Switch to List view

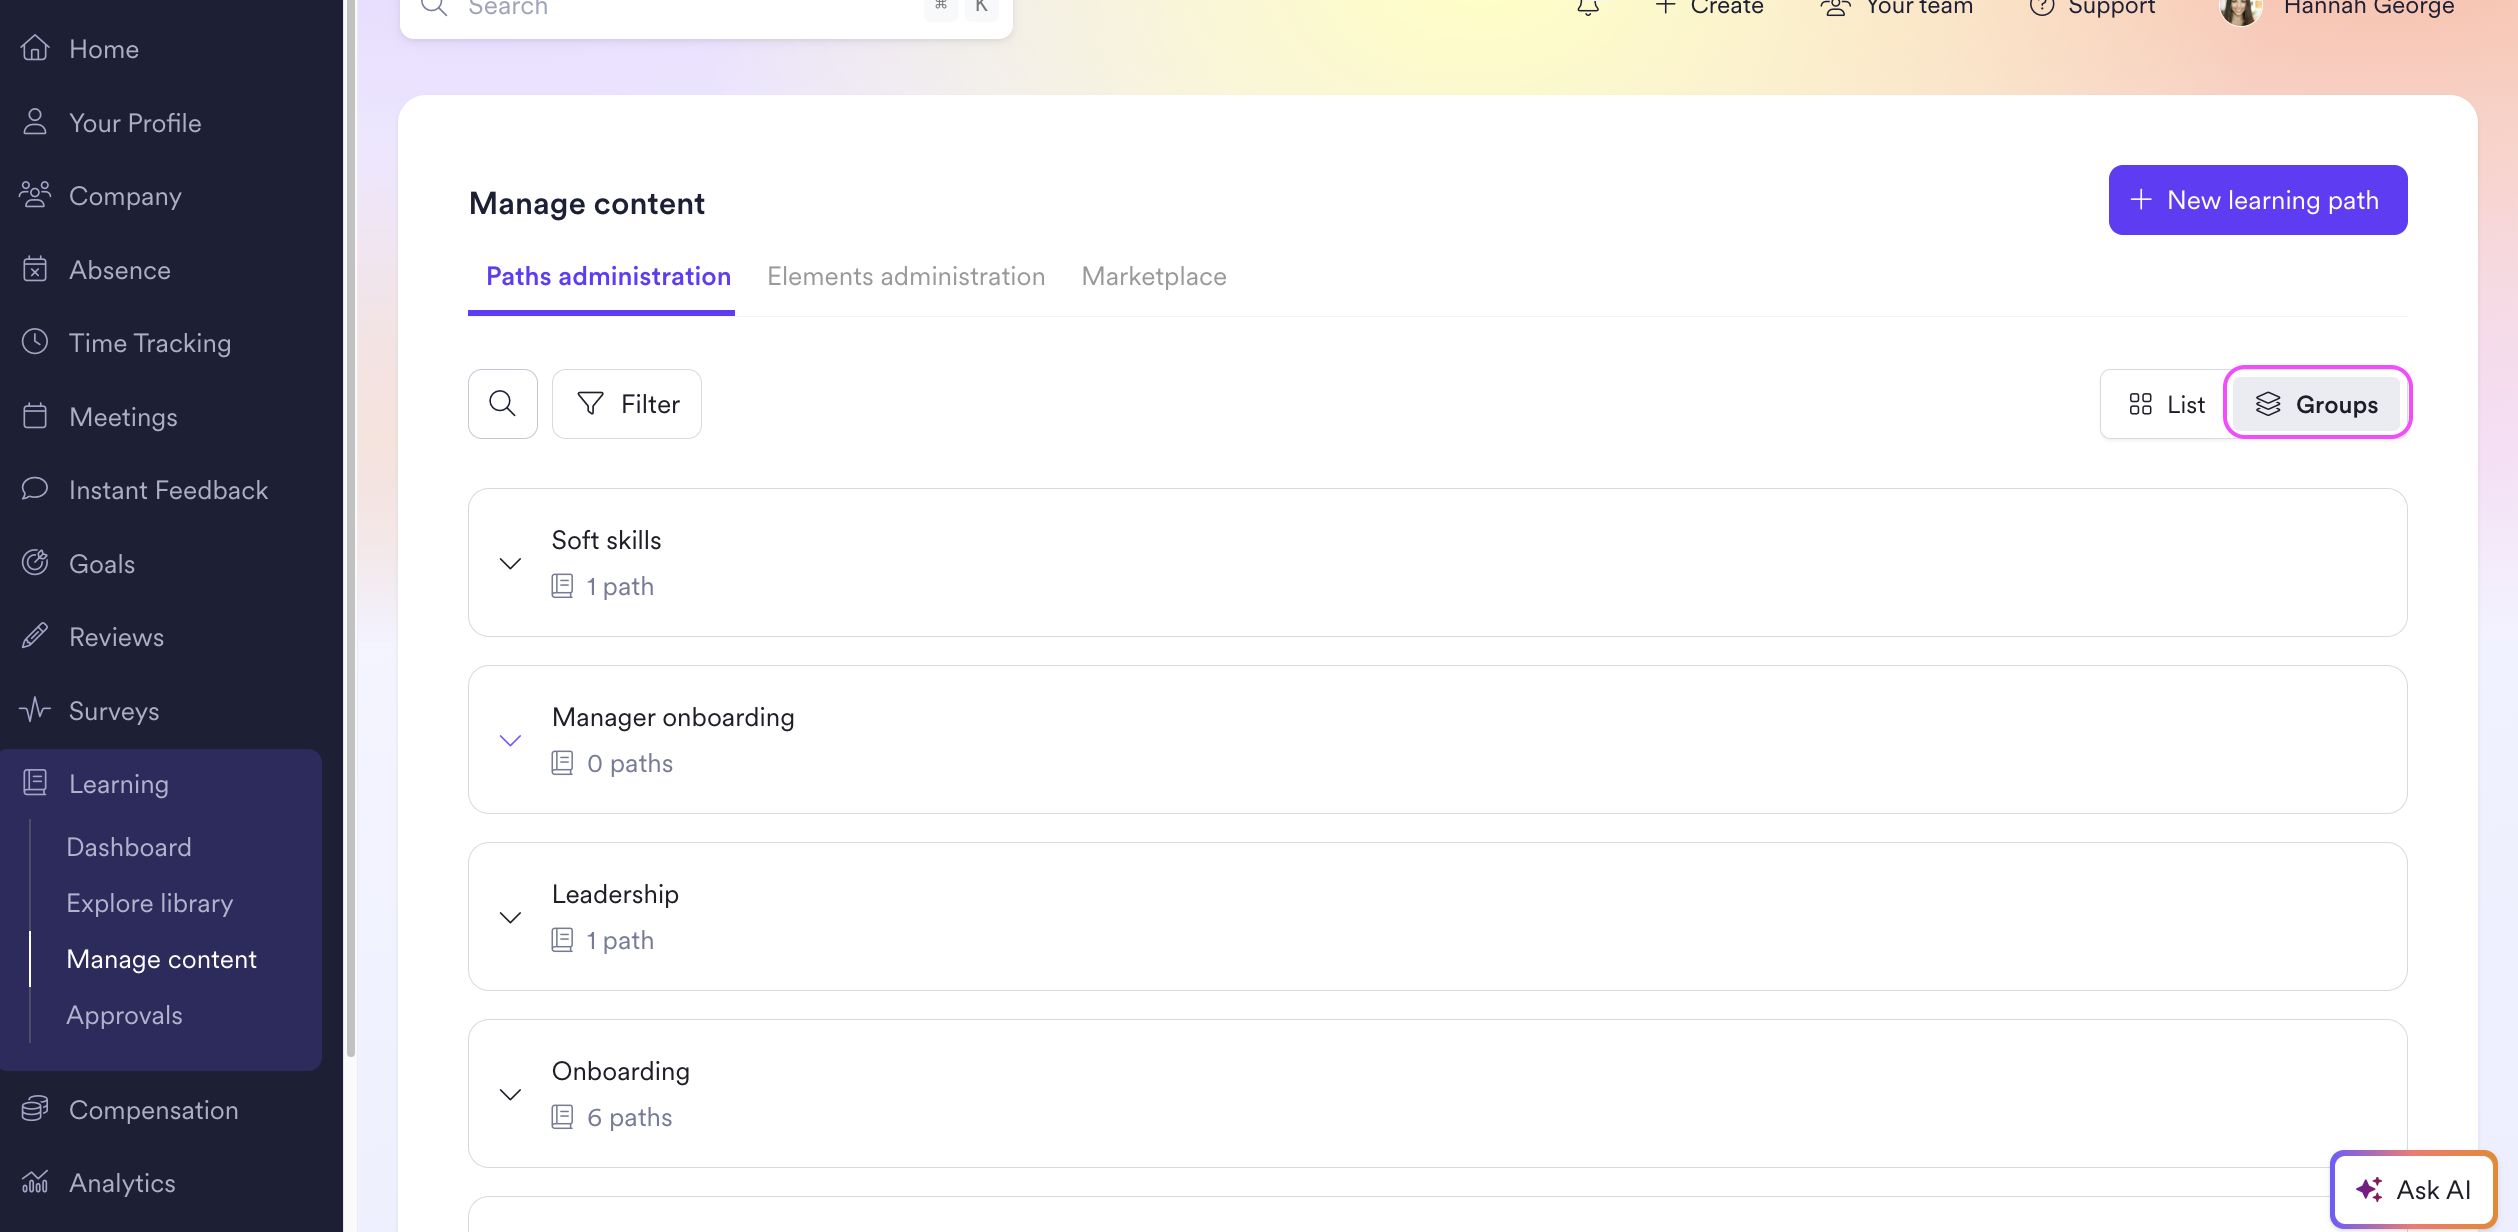click(x=2166, y=404)
